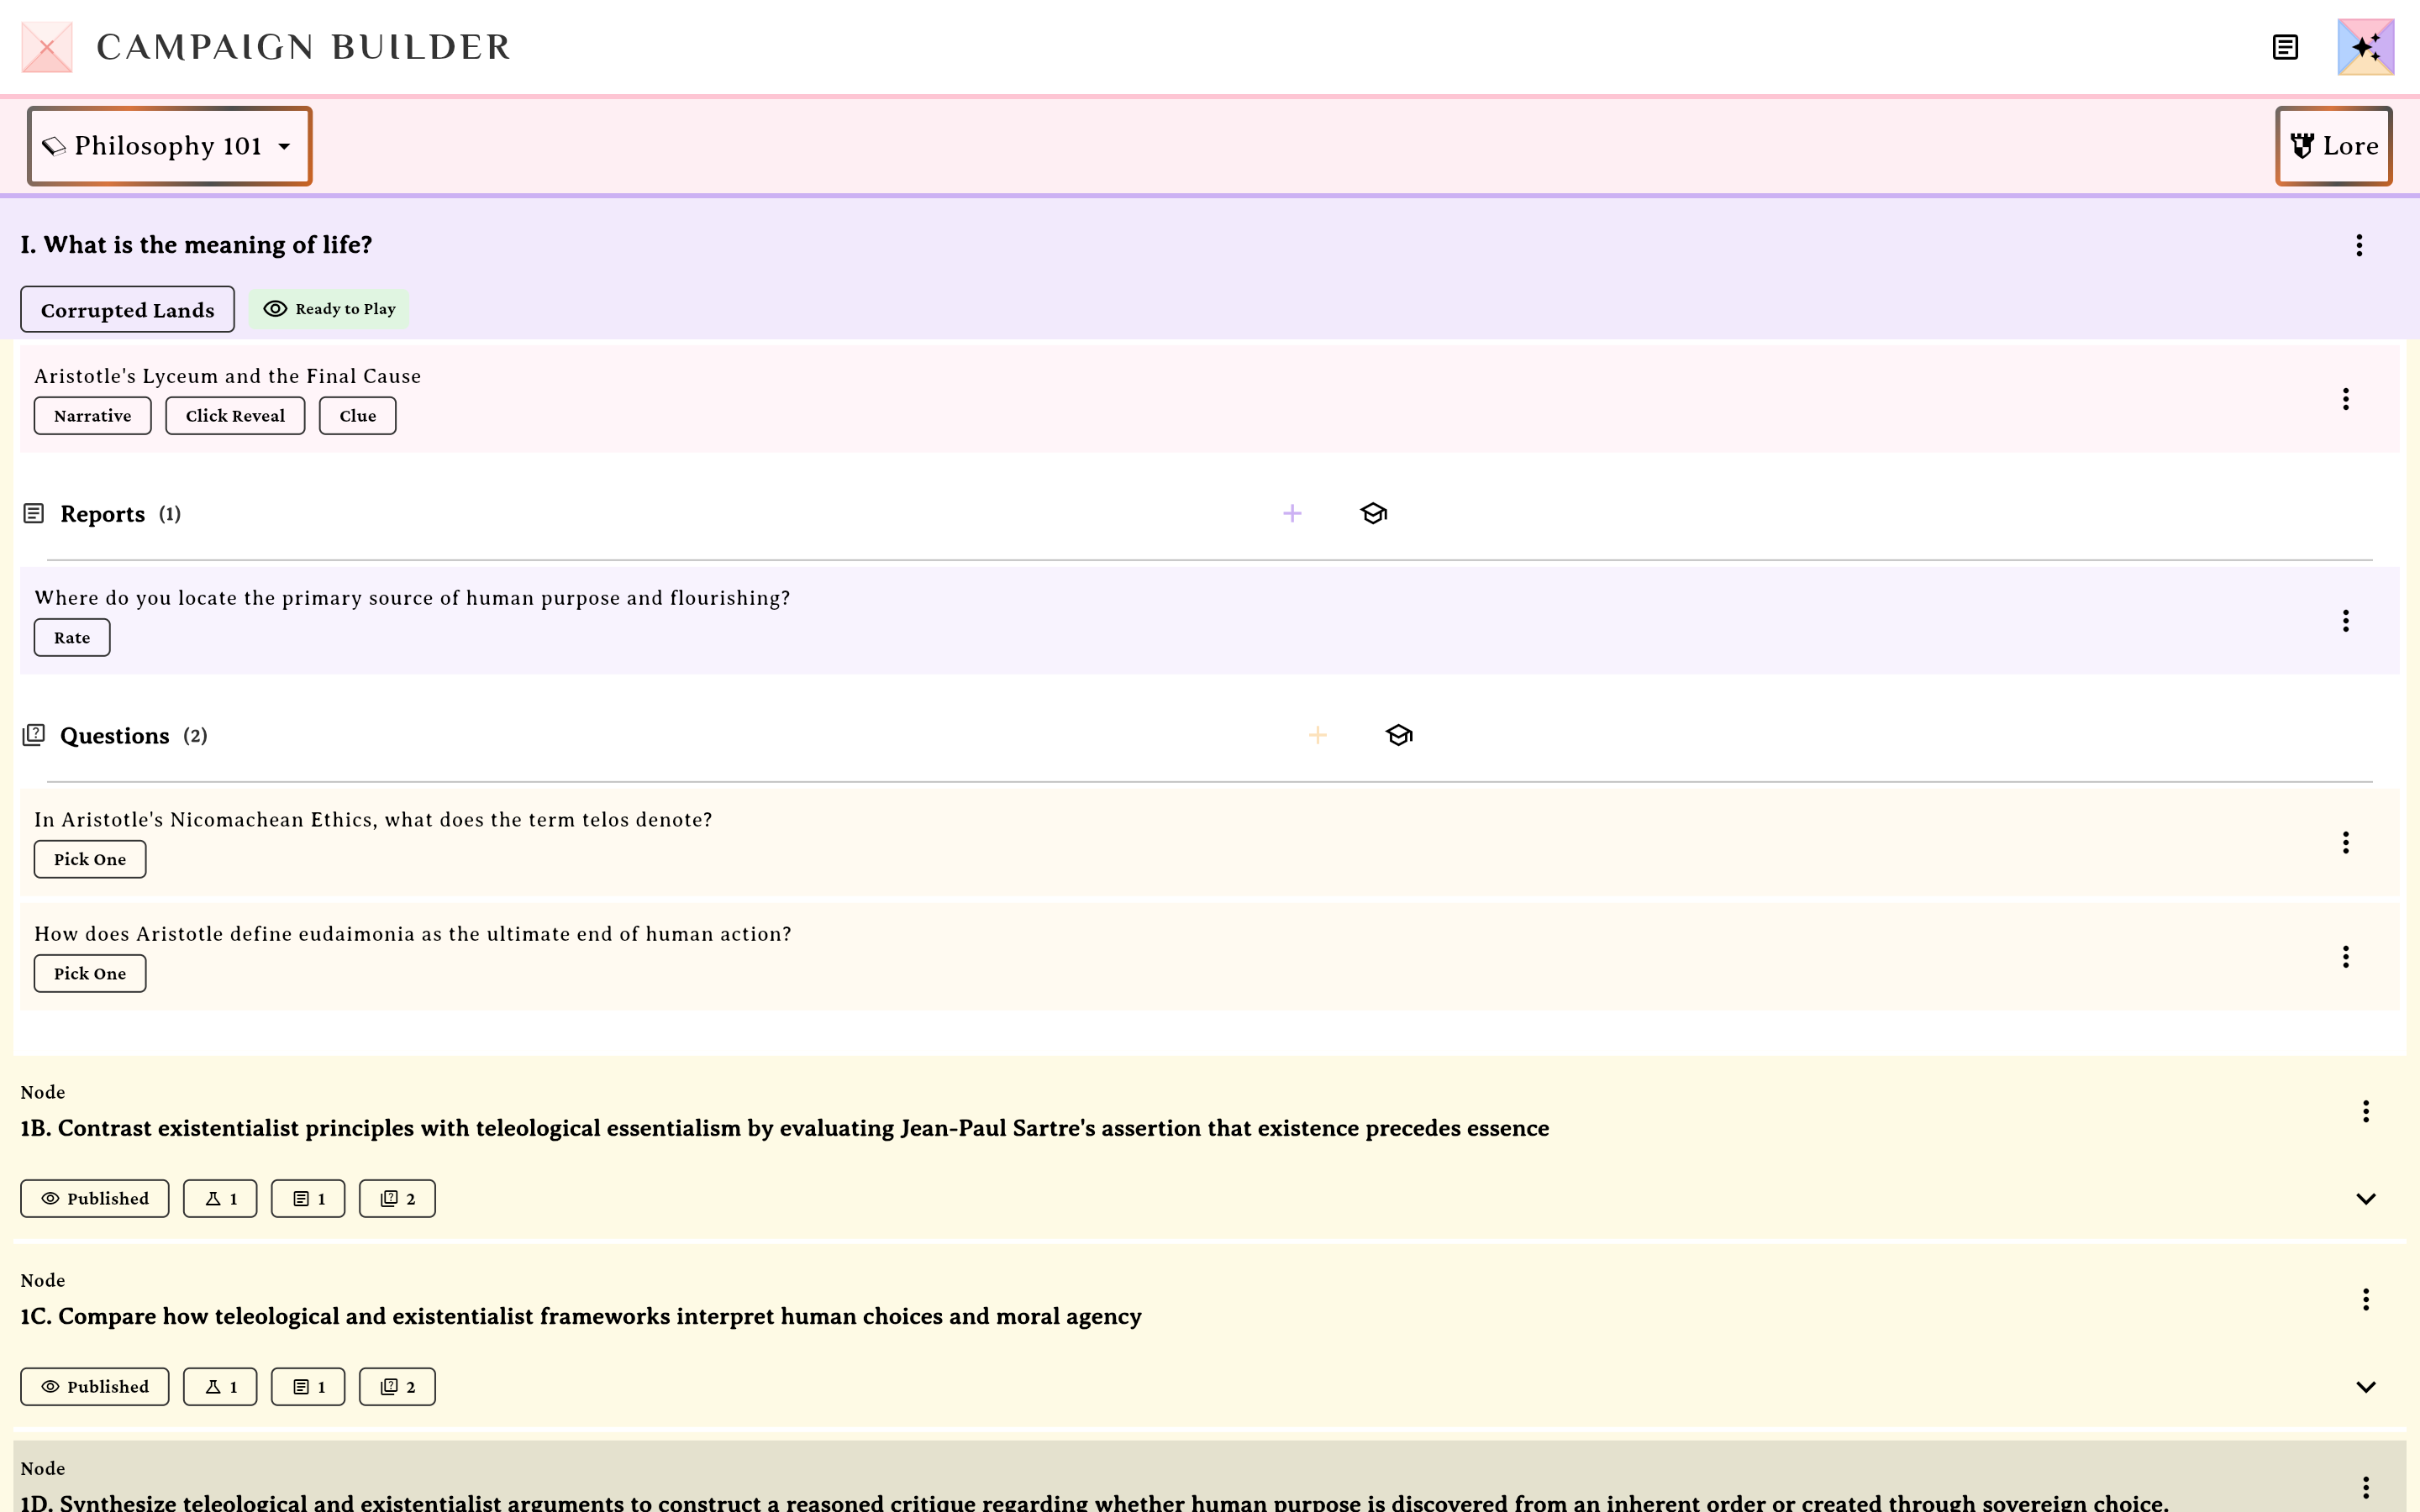Open options for the eudaimonia question
The height and width of the screenshot is (1512, 2420).
tap(2345, 957)
